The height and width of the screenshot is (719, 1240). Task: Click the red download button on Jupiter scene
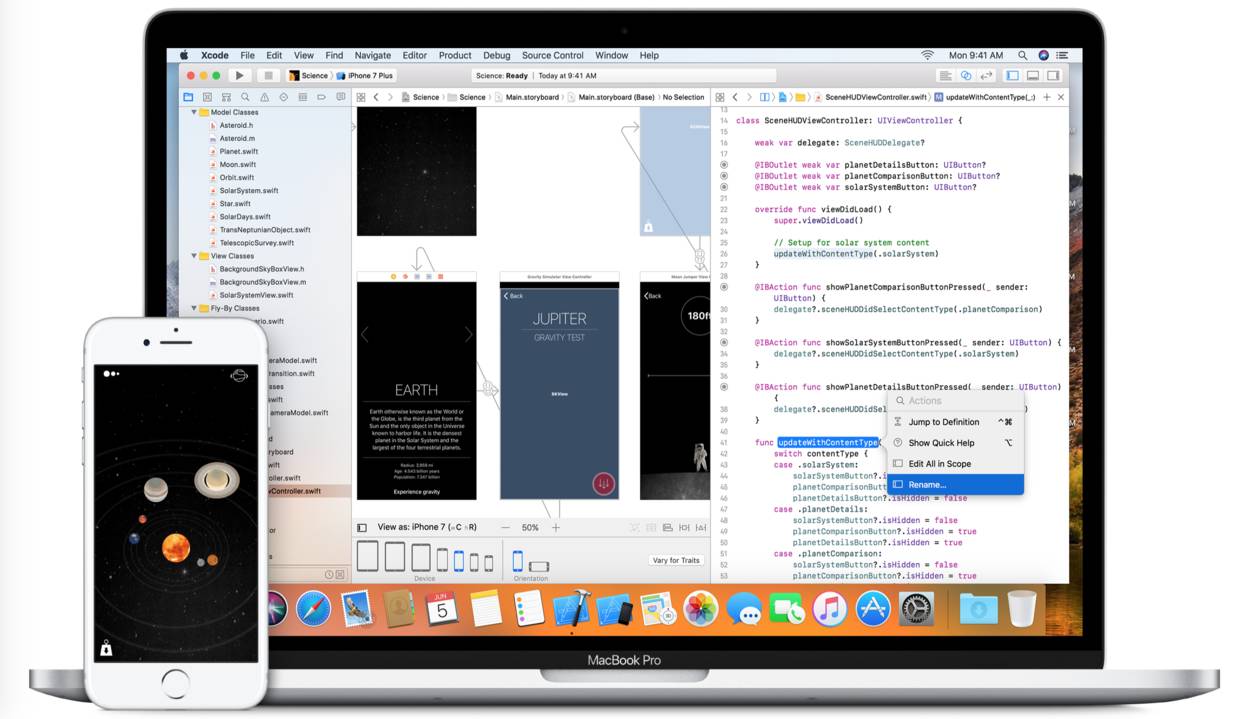[x=603, y=484]
